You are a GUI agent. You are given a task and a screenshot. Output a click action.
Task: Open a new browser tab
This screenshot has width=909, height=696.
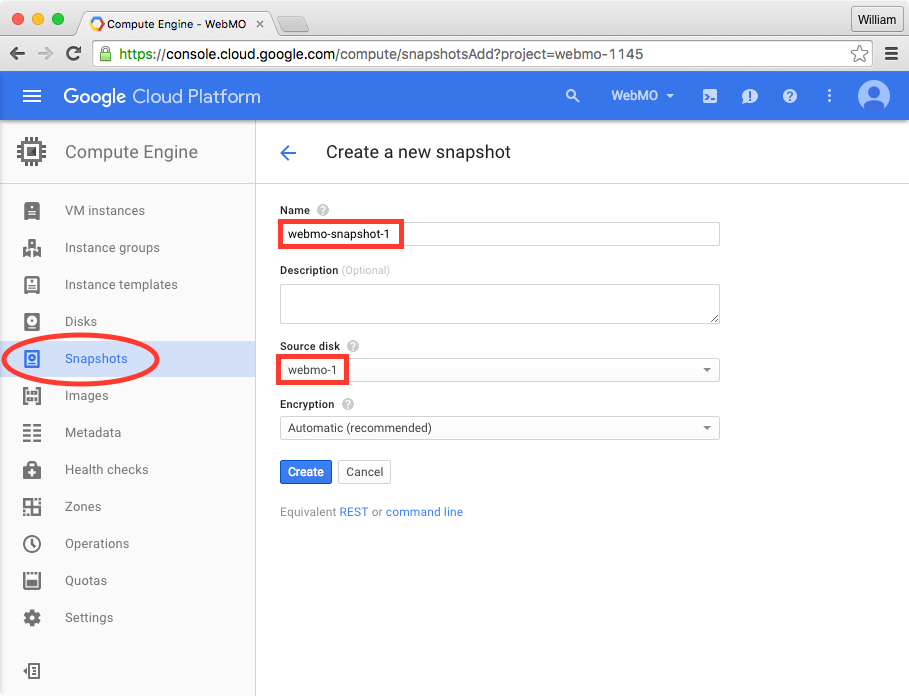(293, 24)
